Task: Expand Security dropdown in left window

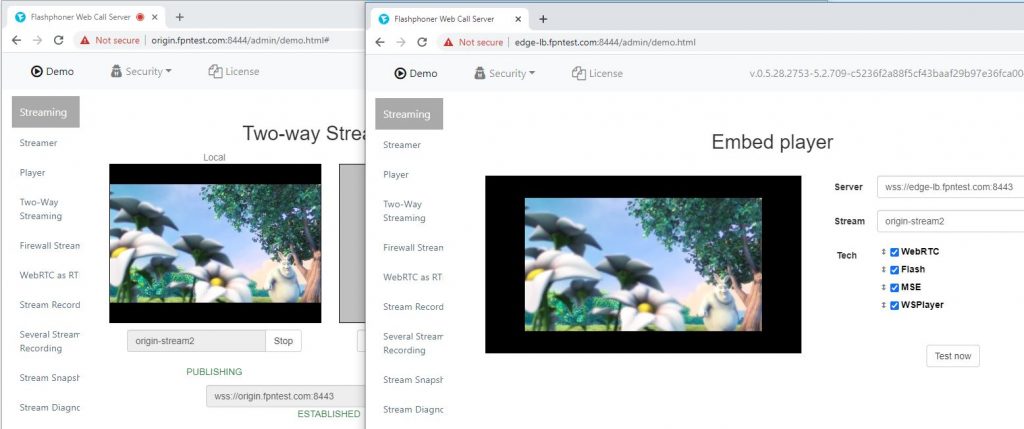Action: [x=141, y=71]
